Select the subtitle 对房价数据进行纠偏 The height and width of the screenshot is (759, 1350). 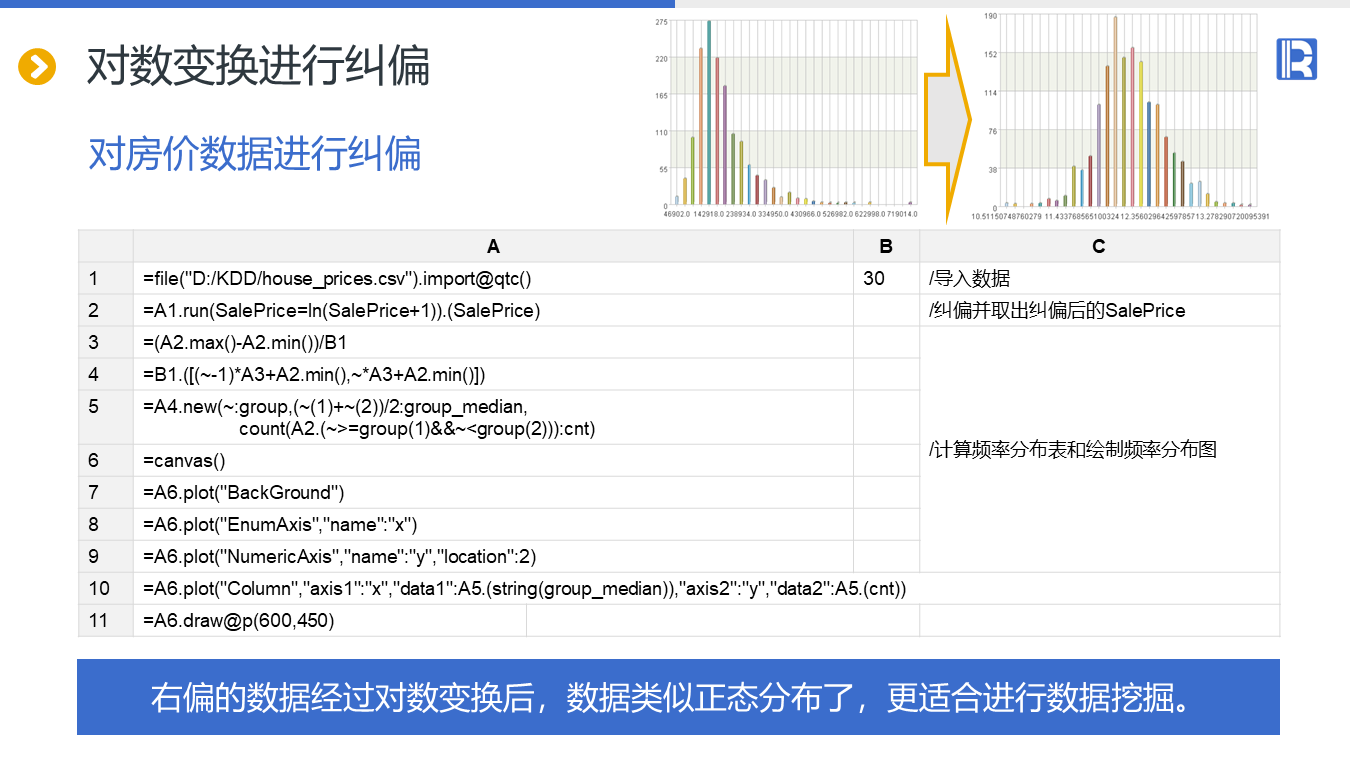click(255, 154)
